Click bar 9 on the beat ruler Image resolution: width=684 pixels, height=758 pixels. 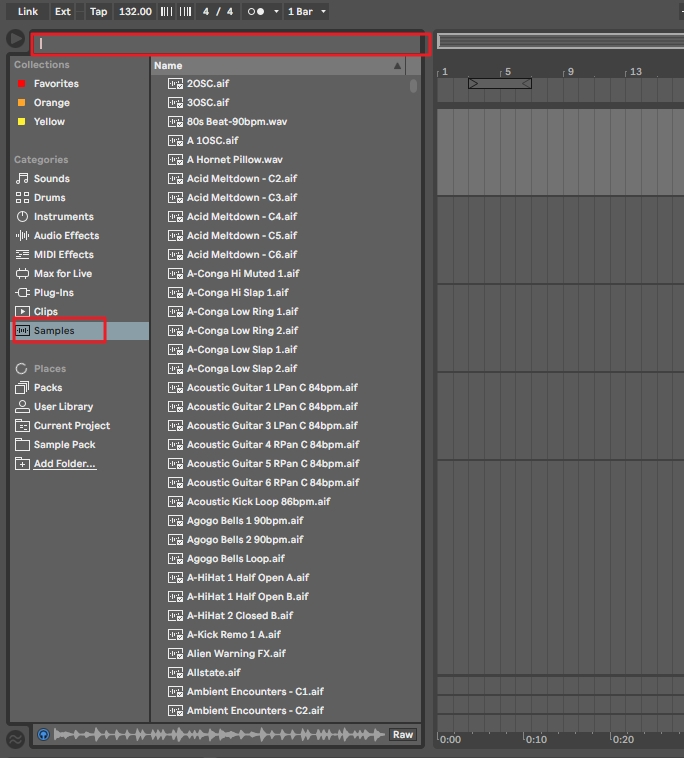coord(570,72)
